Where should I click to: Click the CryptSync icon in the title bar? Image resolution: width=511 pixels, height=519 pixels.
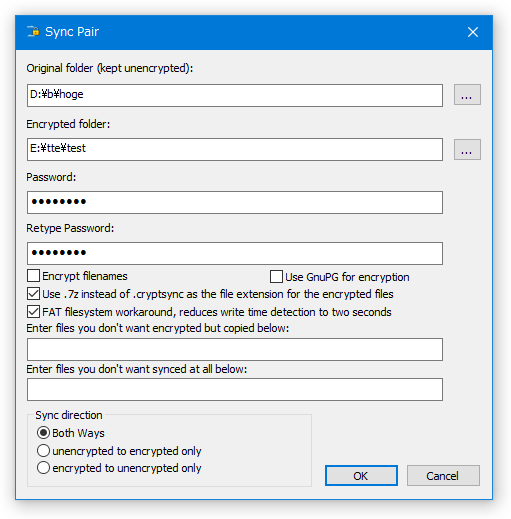click(x=33, y=32)
